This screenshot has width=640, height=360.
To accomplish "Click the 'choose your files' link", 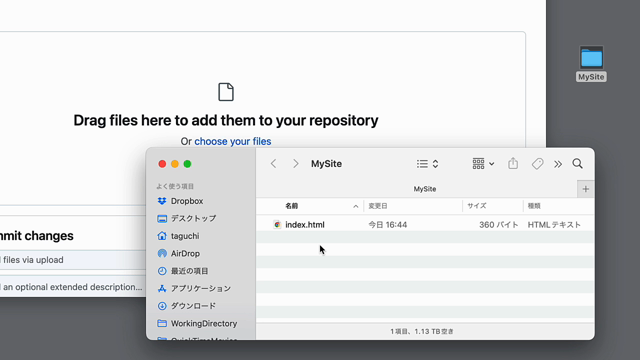I will pos(233,141).
